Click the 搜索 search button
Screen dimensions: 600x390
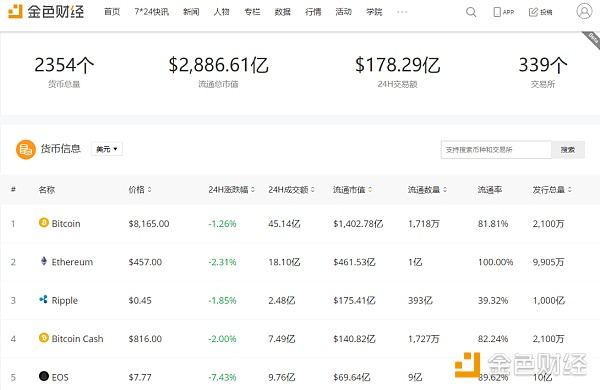pos(568,150)
